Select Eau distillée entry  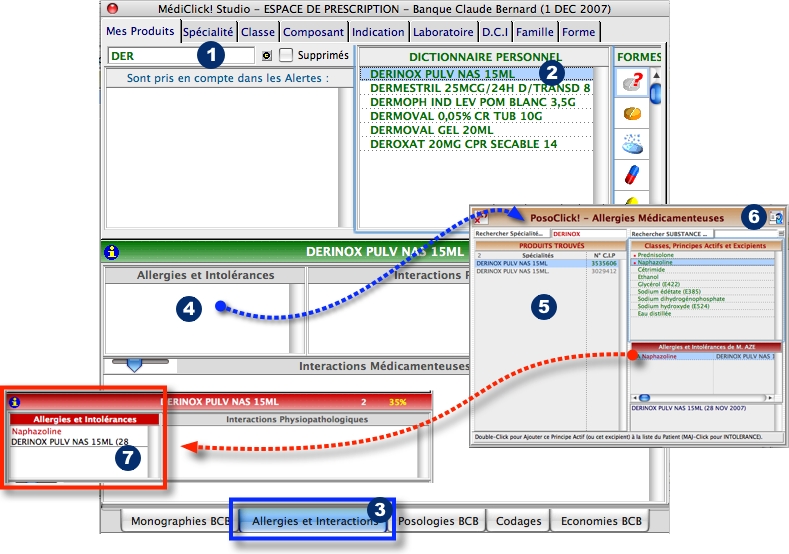702,313
